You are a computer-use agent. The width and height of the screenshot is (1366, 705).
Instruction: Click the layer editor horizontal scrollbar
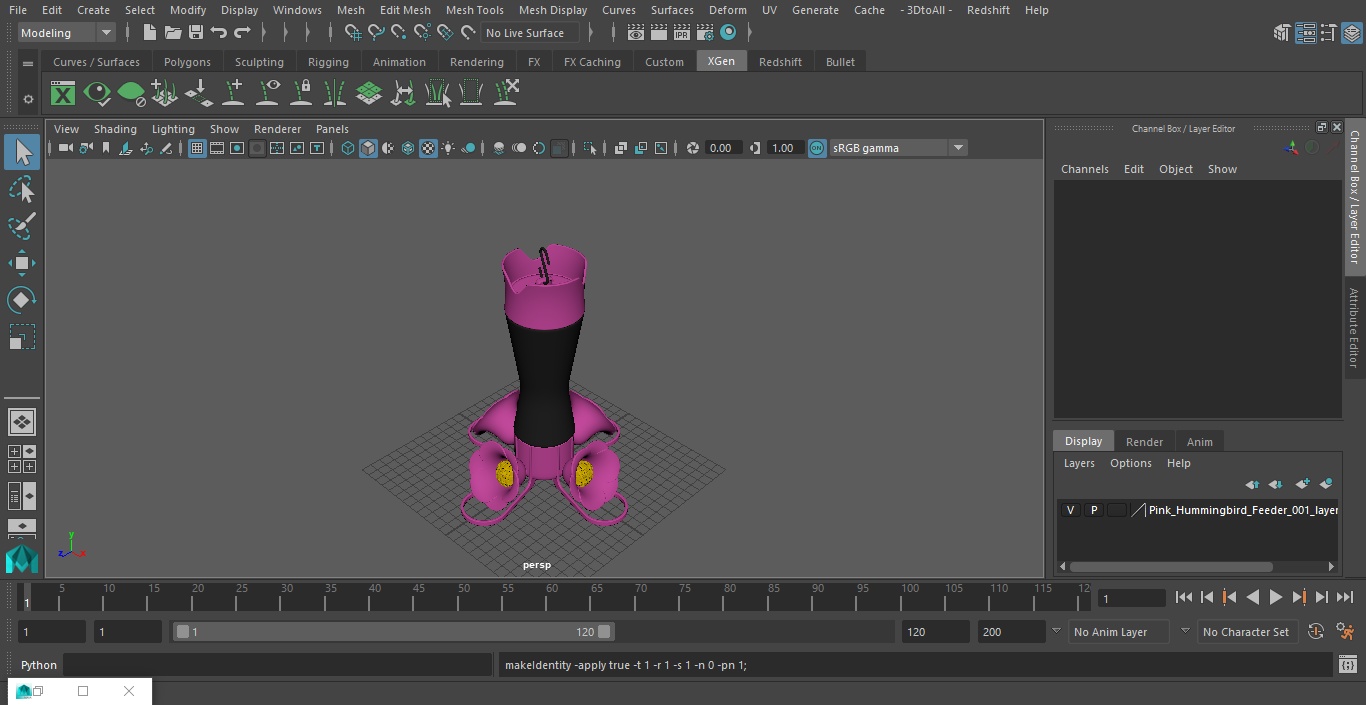(1171, 566)
